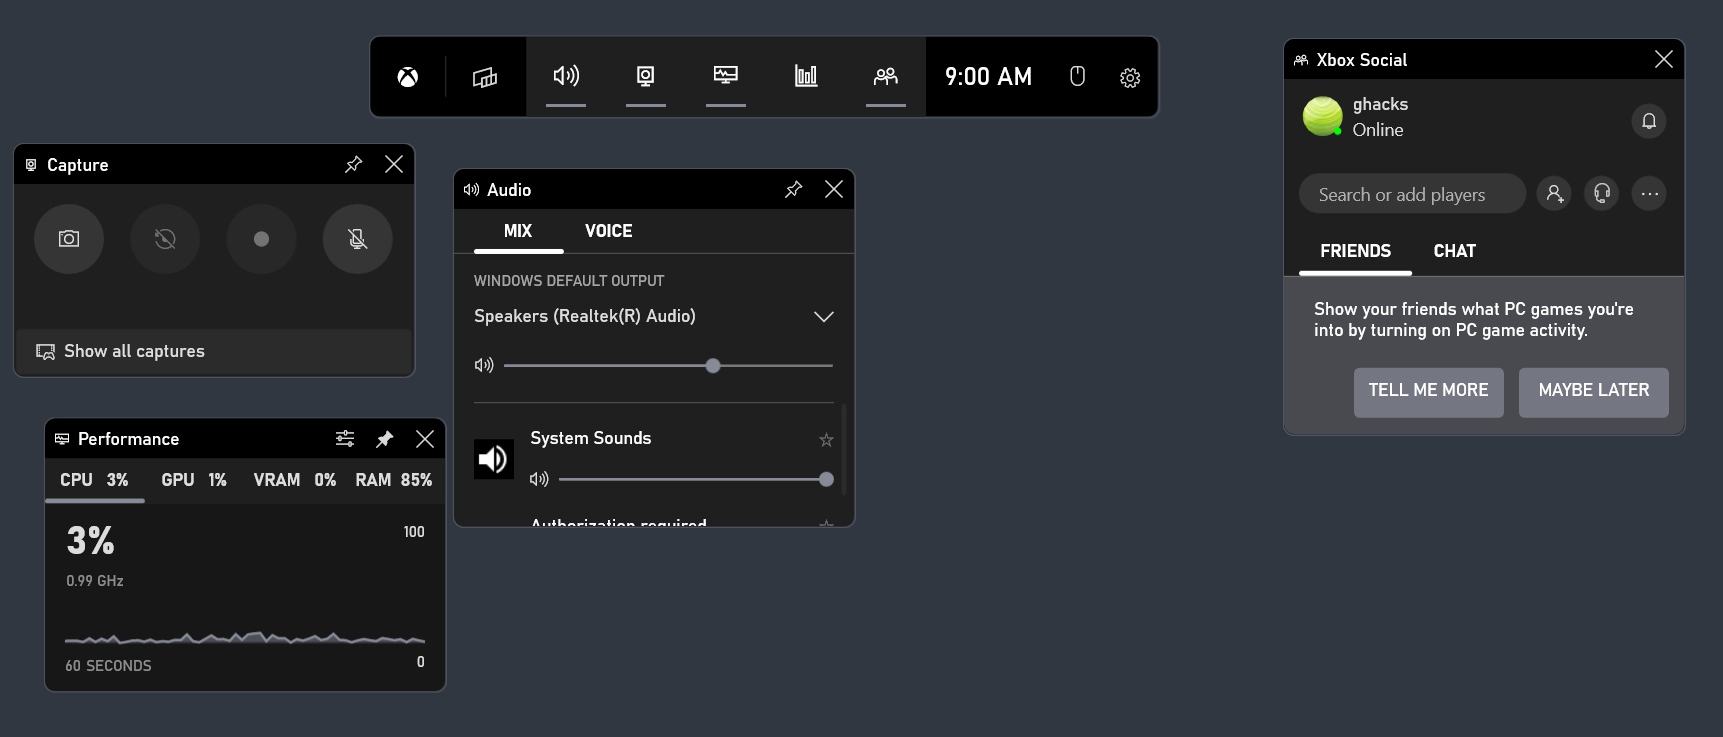Take a screenshot with the camera icon
Image resolution: width=1723 pixels, height=737 pixels.
click(69, 239)
